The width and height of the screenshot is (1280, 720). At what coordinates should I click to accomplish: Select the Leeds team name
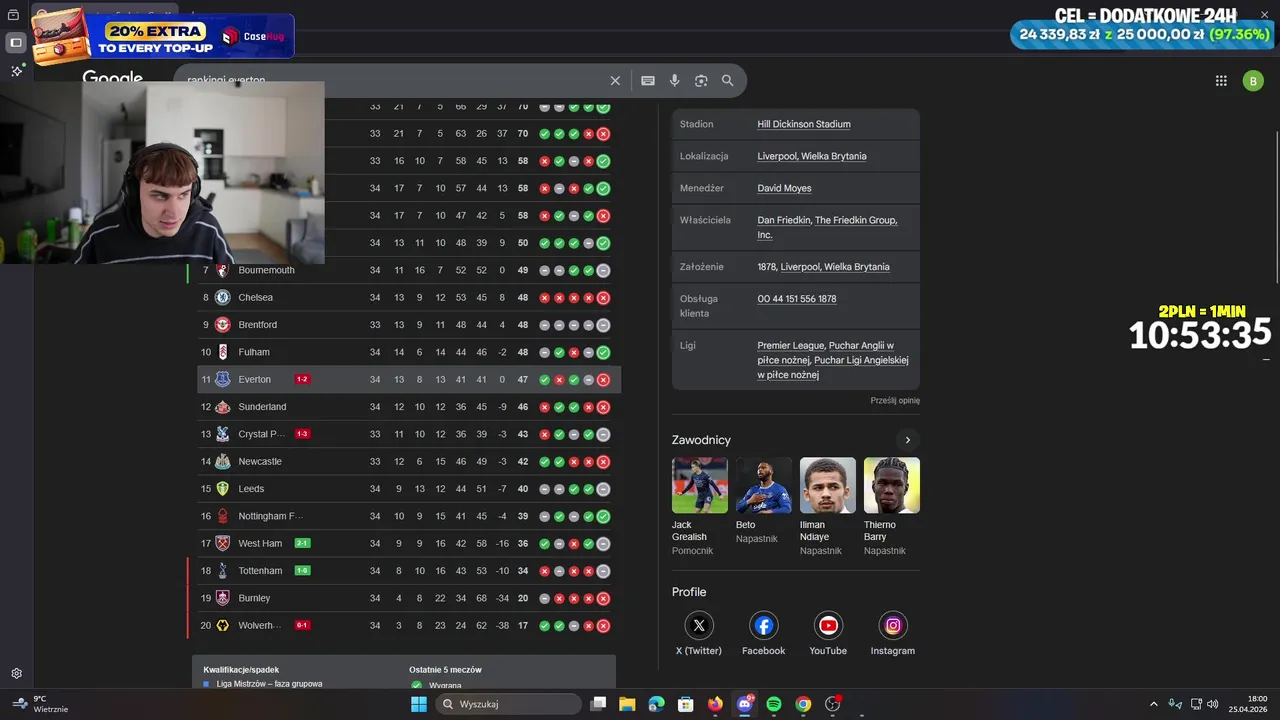253,489
